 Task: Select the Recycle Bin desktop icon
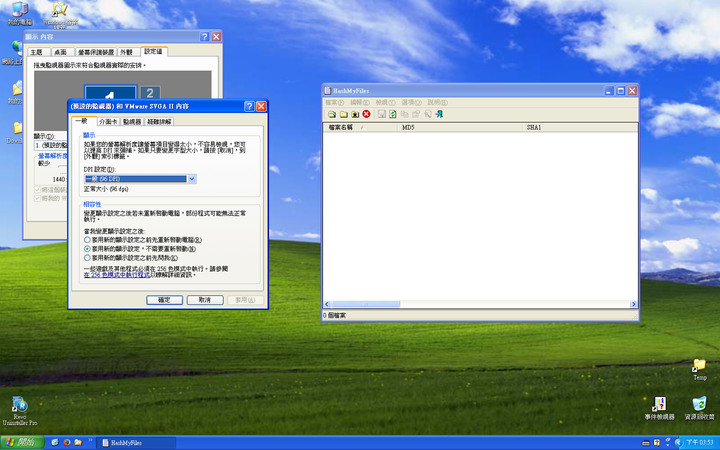[x=699, y=408]
